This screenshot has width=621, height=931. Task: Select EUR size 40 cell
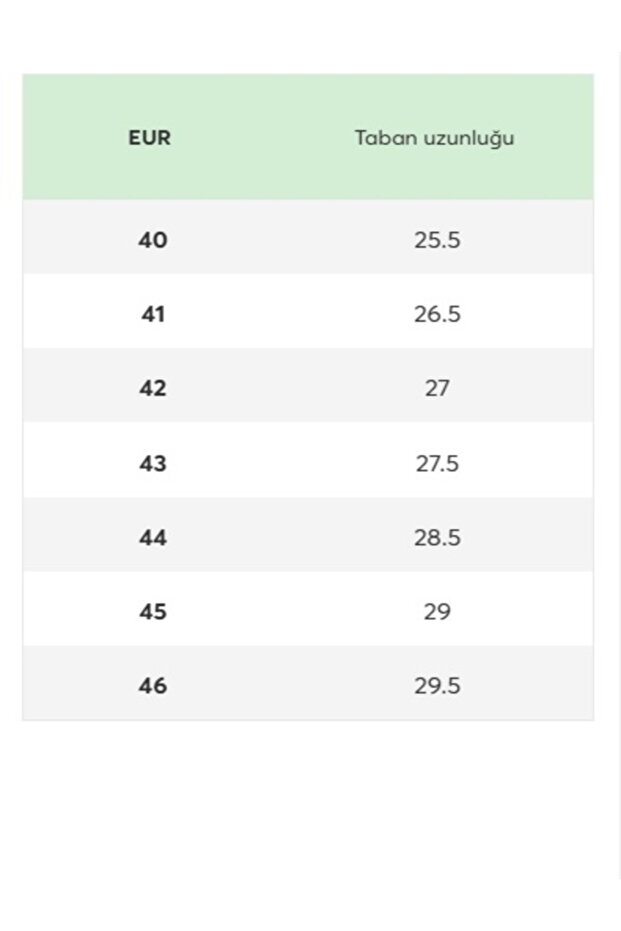tap(153, 240)
